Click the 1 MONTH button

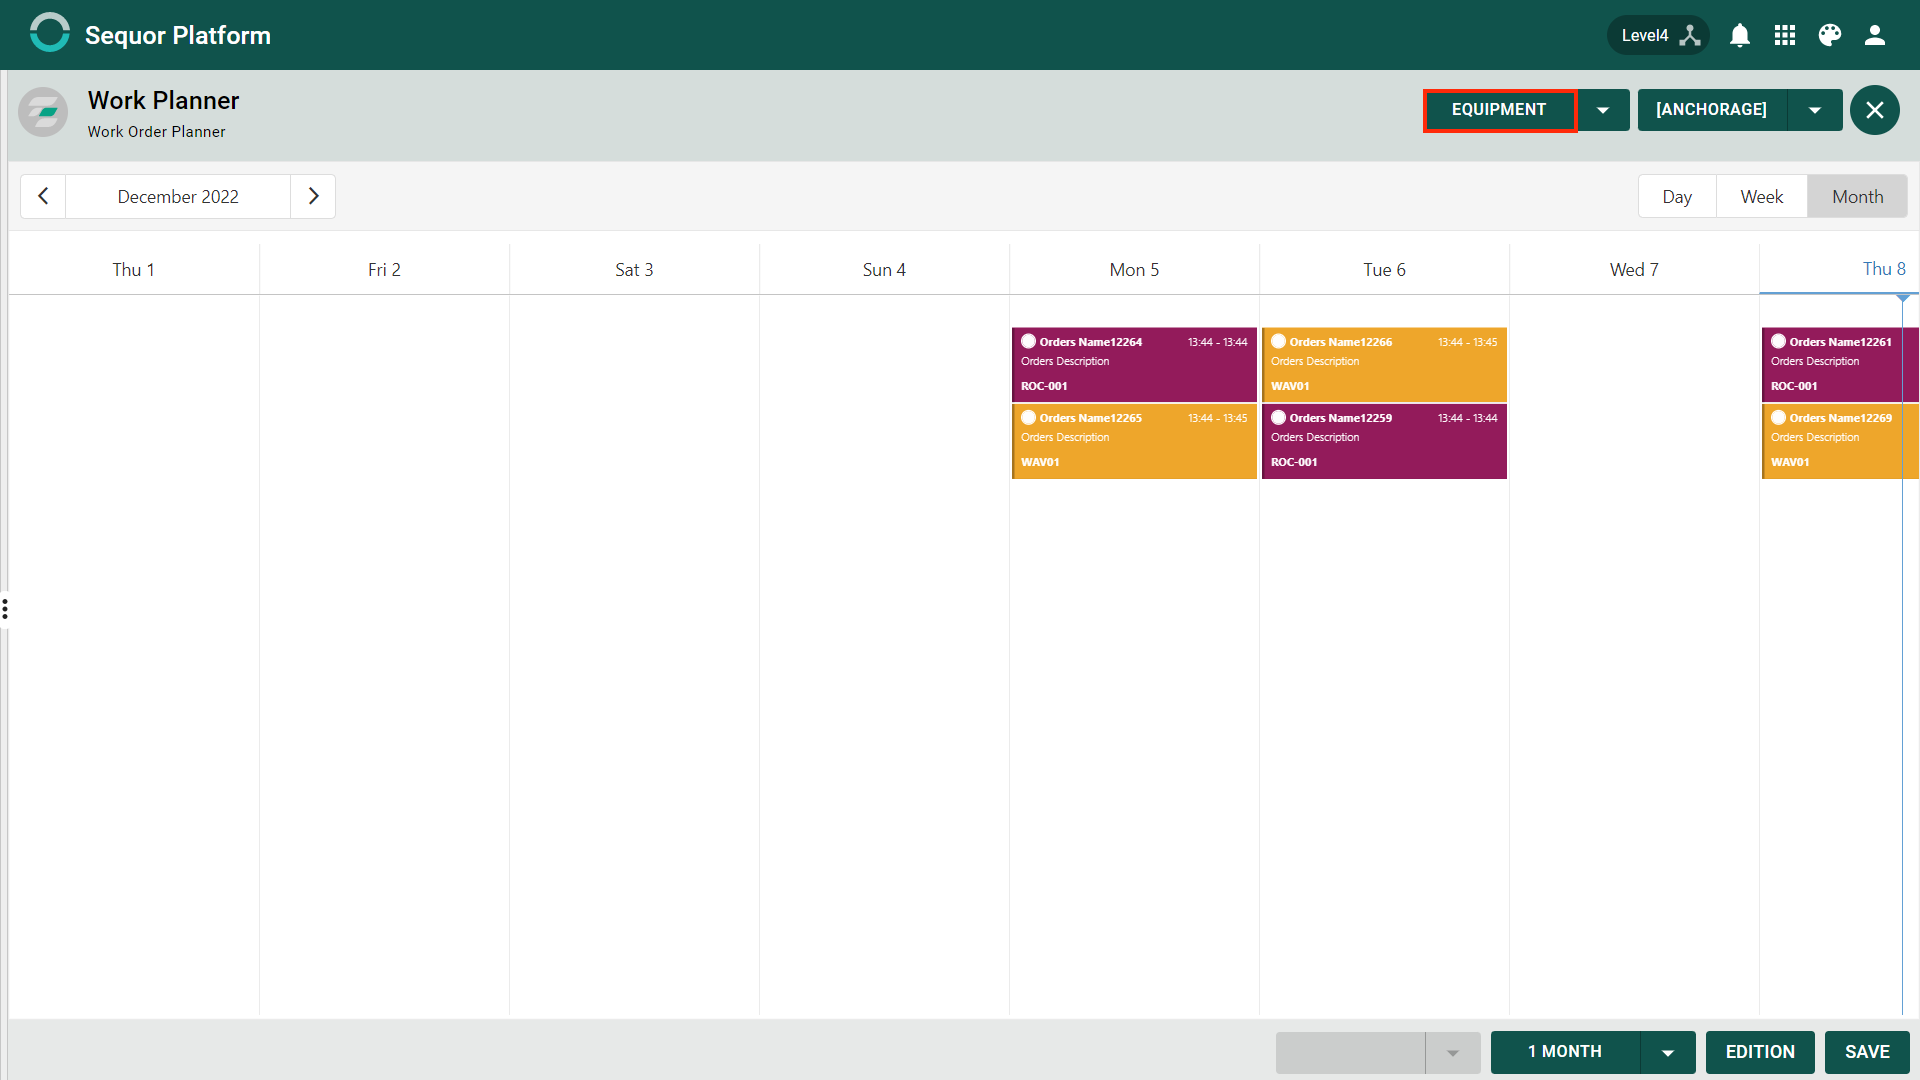tap(1565, 1052)
